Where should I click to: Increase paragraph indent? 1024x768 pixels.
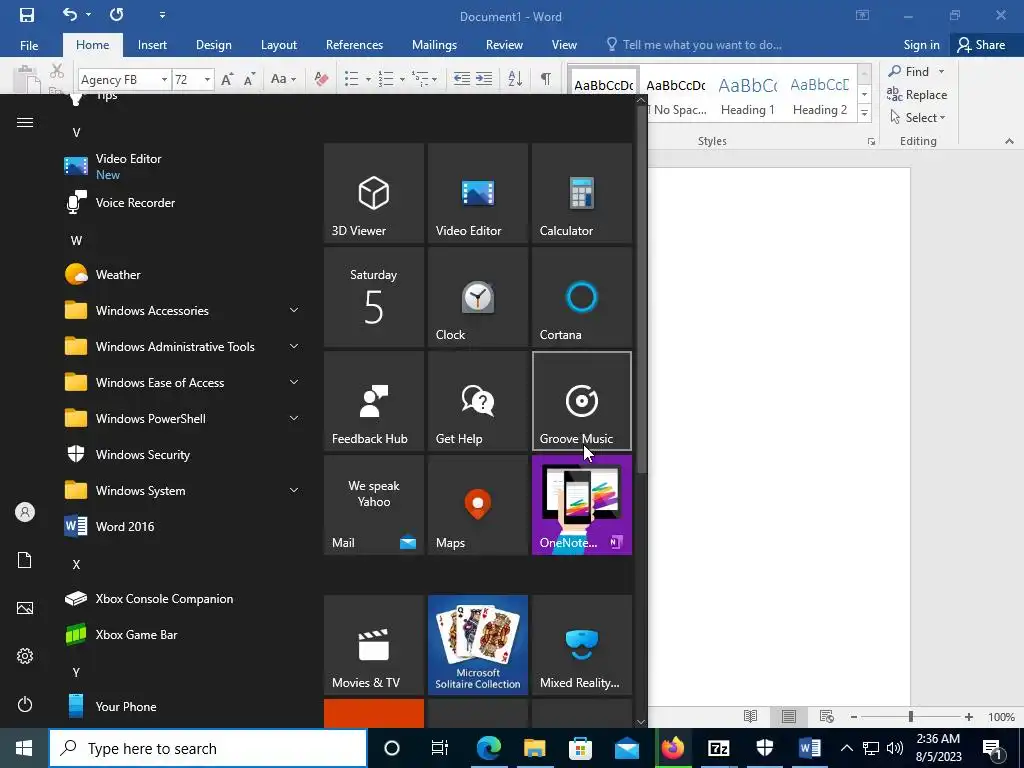coord(484,79)
